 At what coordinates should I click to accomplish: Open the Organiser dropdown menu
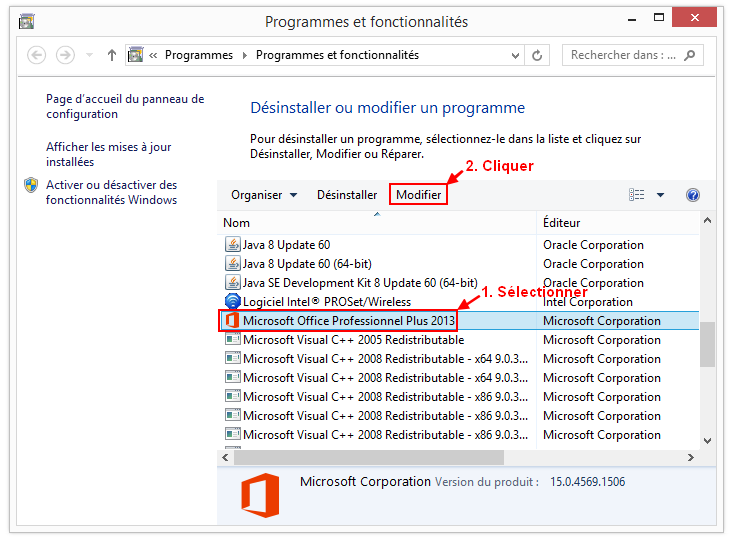264,195
